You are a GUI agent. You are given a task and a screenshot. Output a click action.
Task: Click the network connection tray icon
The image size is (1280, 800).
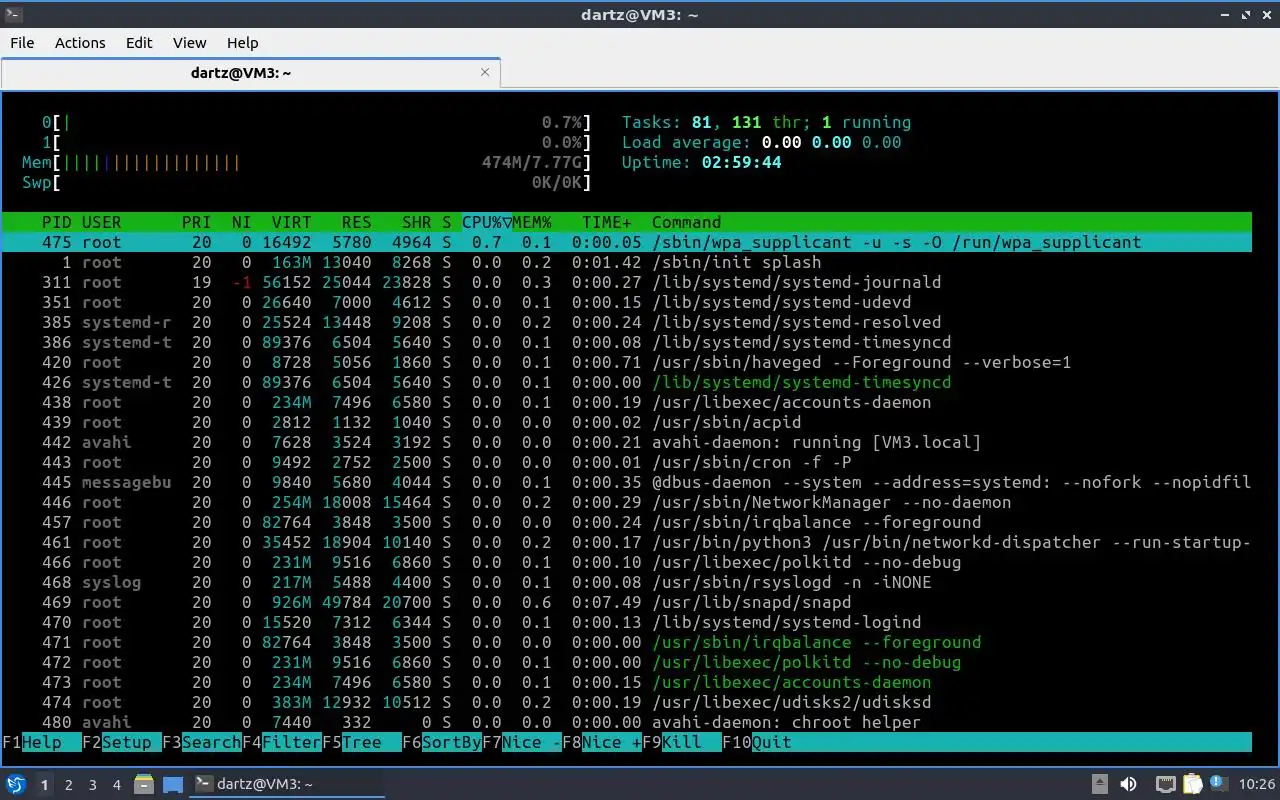pos(1165,784)
